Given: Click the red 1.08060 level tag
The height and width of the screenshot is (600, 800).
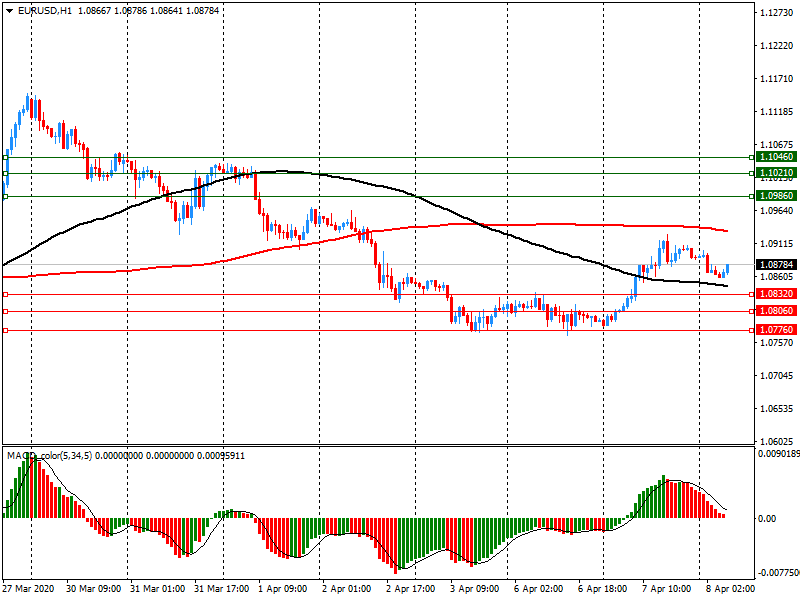Looking at the screenshot, I should tap(776, 311).
